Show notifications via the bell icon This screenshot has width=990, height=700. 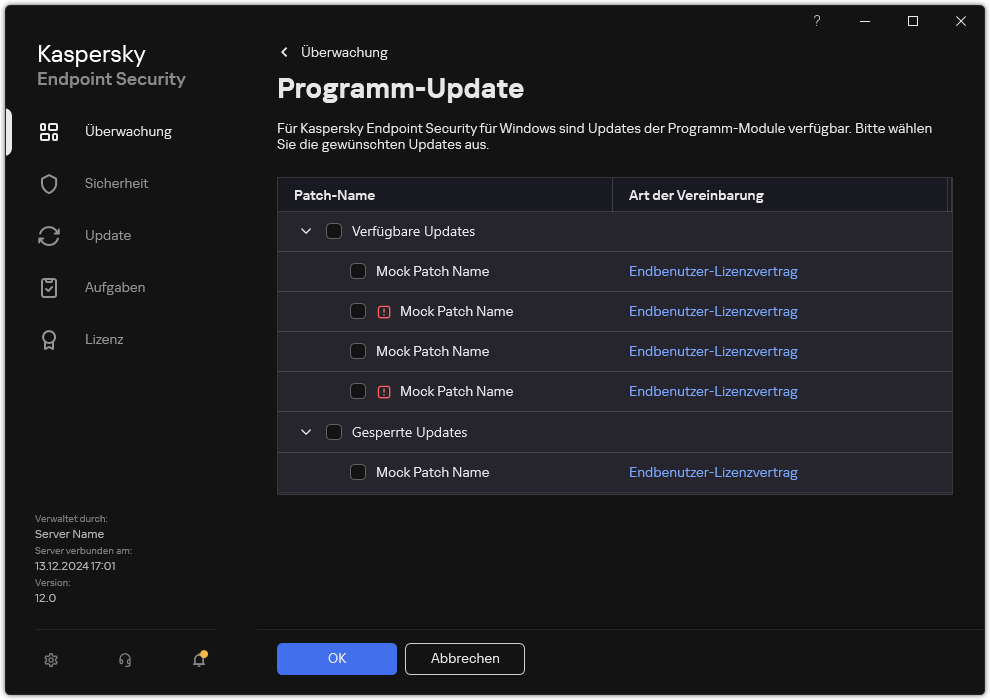199,659
